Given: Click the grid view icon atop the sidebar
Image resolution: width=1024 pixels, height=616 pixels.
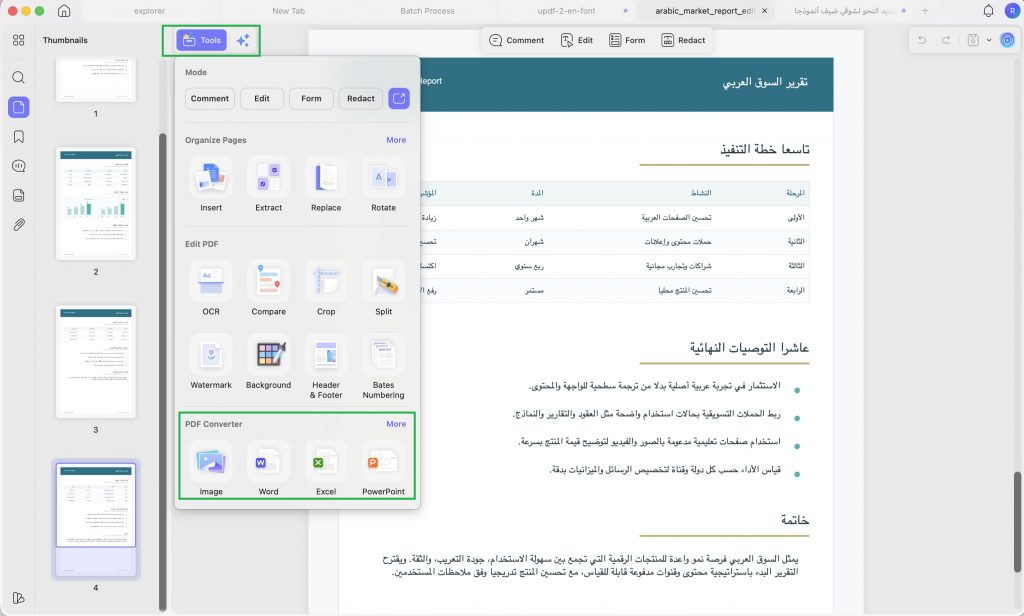Looking at the screenshot, I should point(18,40).
